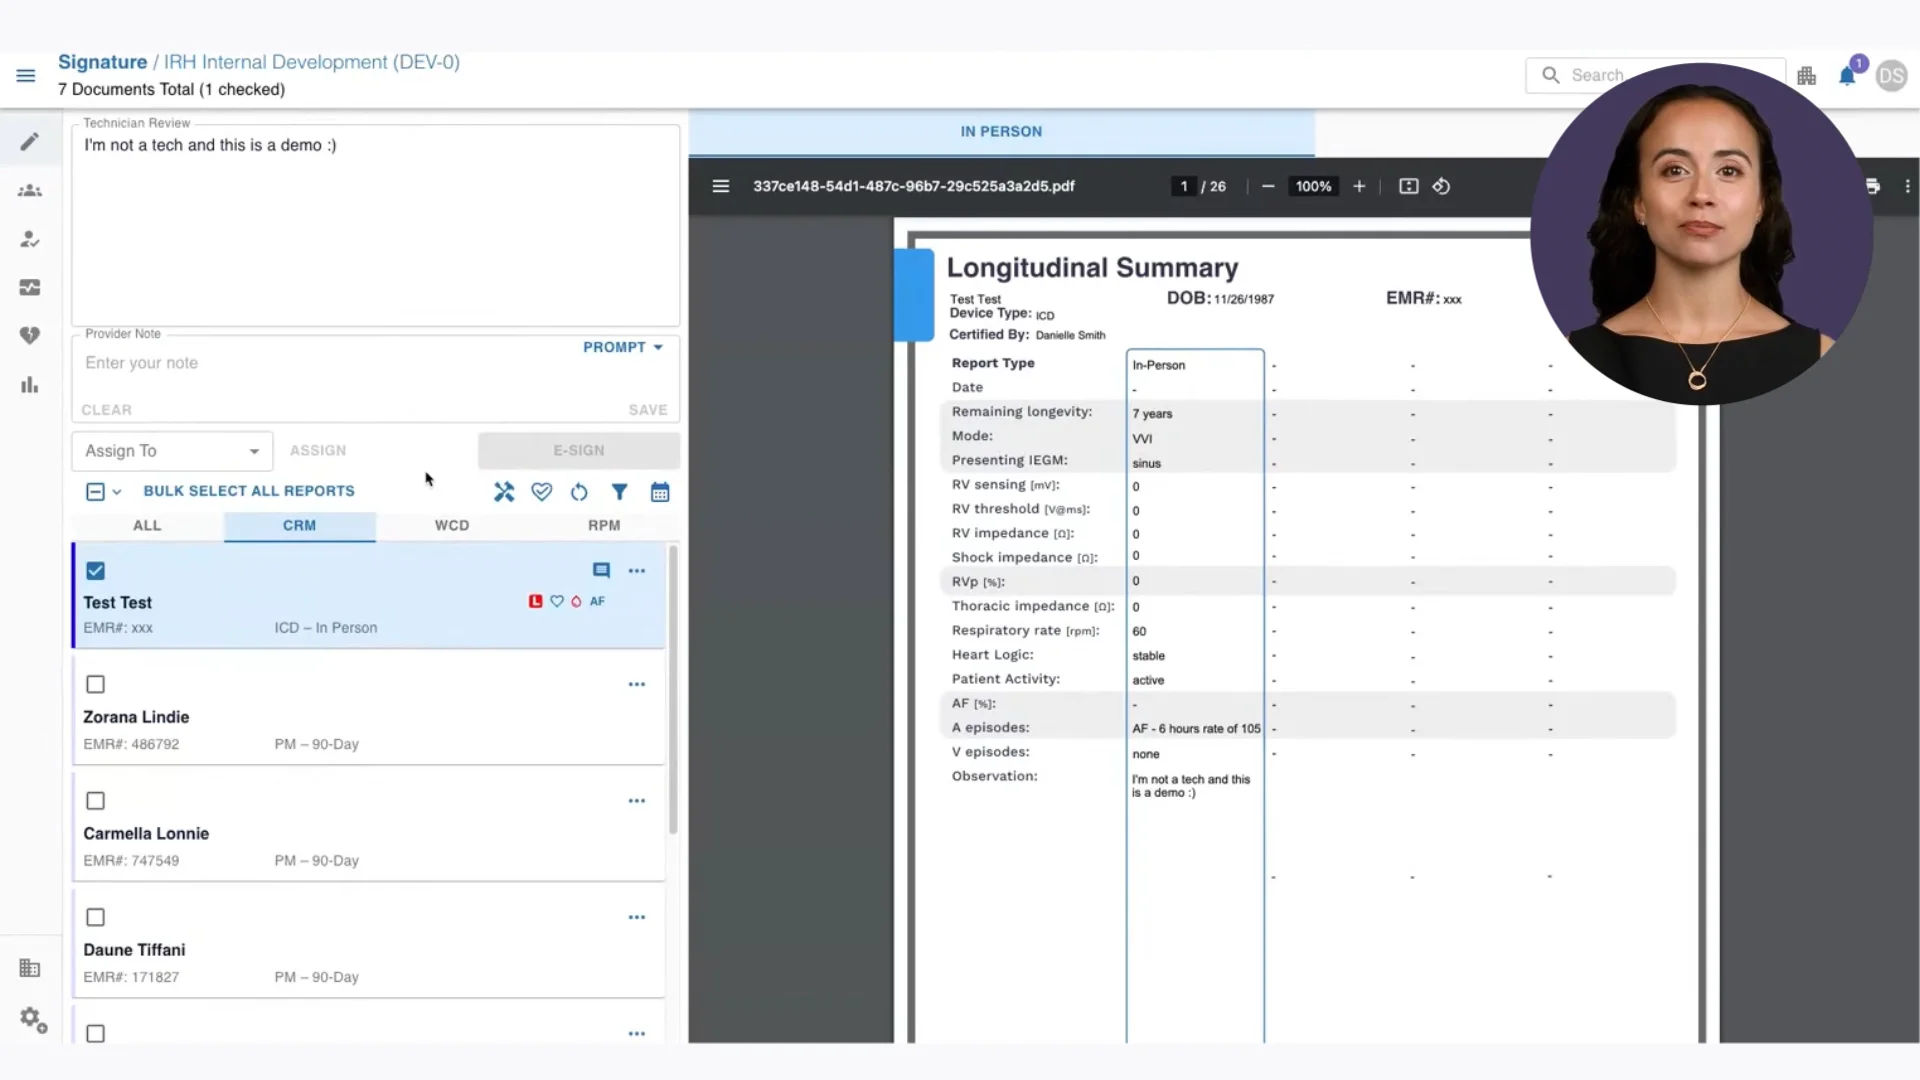Viewport: 1920px width, 1080px height.
Task: Switch to the WCD tab
Action: (x=451, y=525)
